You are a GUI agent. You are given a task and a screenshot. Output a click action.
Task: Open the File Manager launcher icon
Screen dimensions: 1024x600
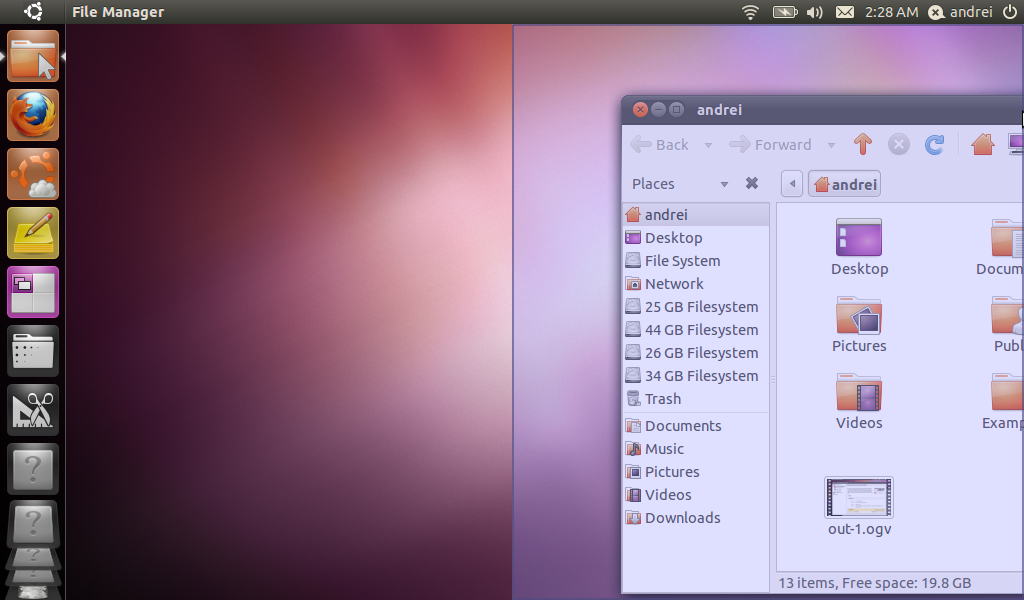(33, 56)
